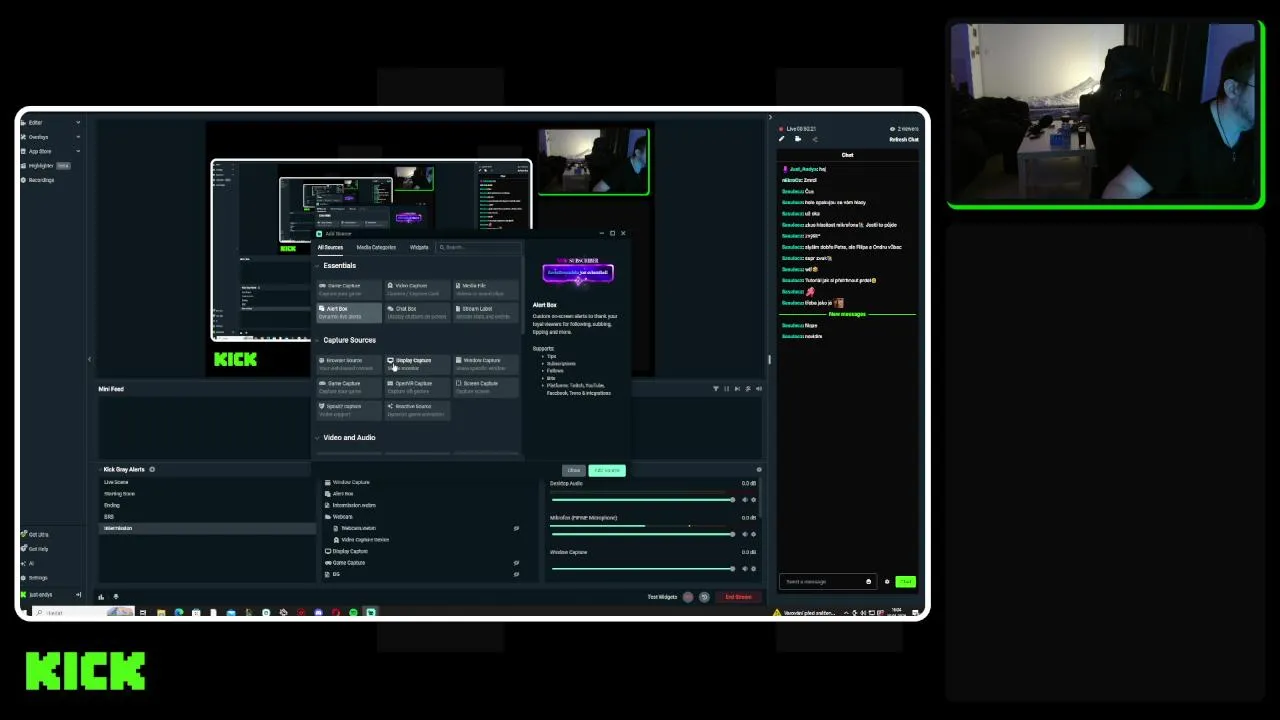Select the Intermission scene

pos(207,528)
